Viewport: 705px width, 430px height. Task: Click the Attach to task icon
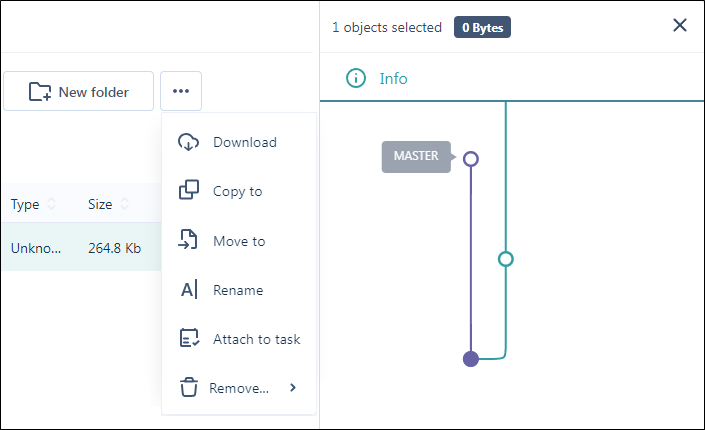click(188, 339)
